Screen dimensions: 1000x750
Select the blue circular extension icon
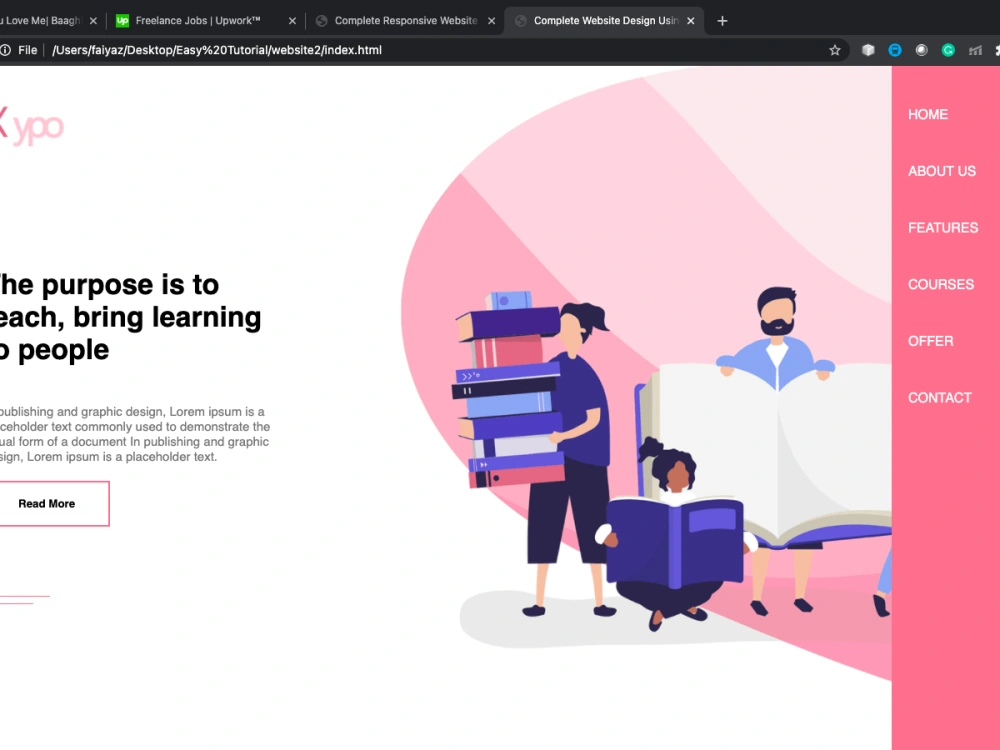coord(894,50)
